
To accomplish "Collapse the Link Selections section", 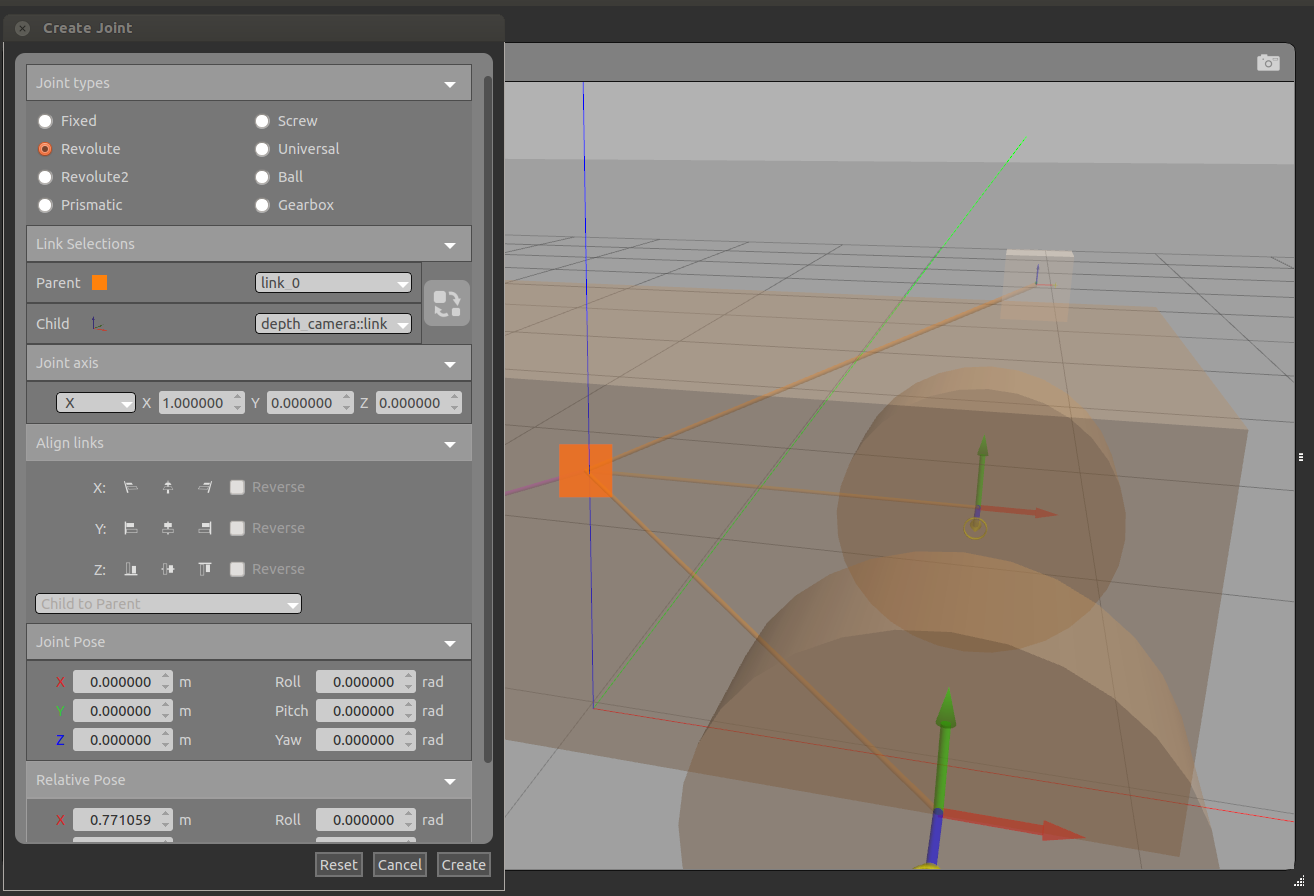I will click(249, 244).
